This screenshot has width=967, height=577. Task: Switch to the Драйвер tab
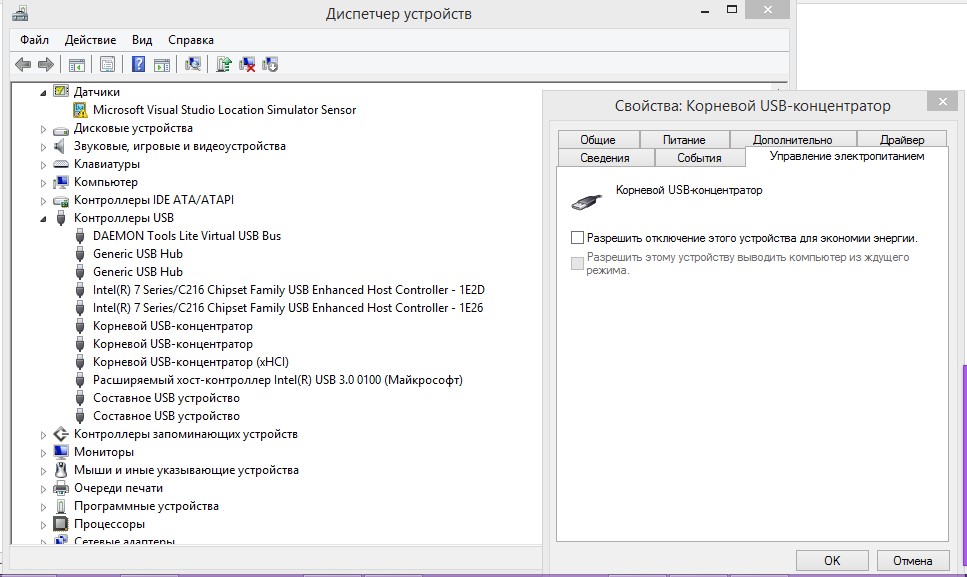tap(902, 140)
